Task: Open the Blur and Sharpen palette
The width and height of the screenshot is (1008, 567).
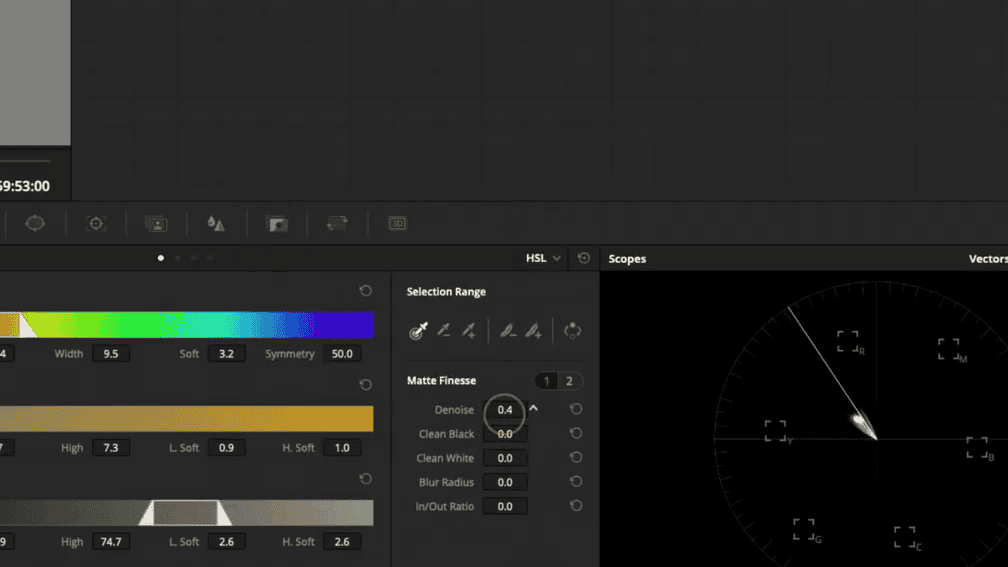Action: pyautogui.click(x=216, y=224)
